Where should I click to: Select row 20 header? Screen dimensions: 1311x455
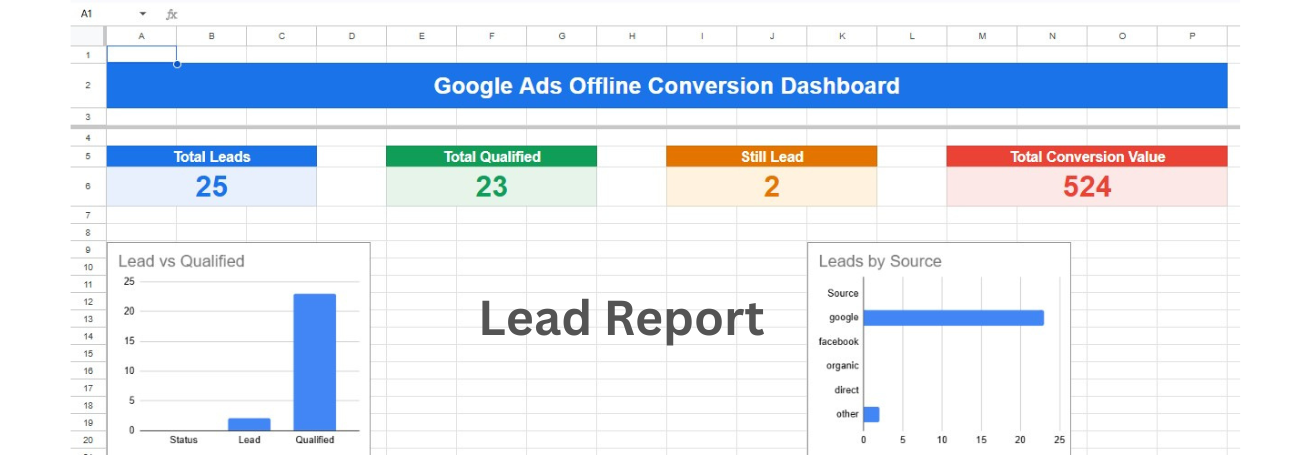click(88, 440)
